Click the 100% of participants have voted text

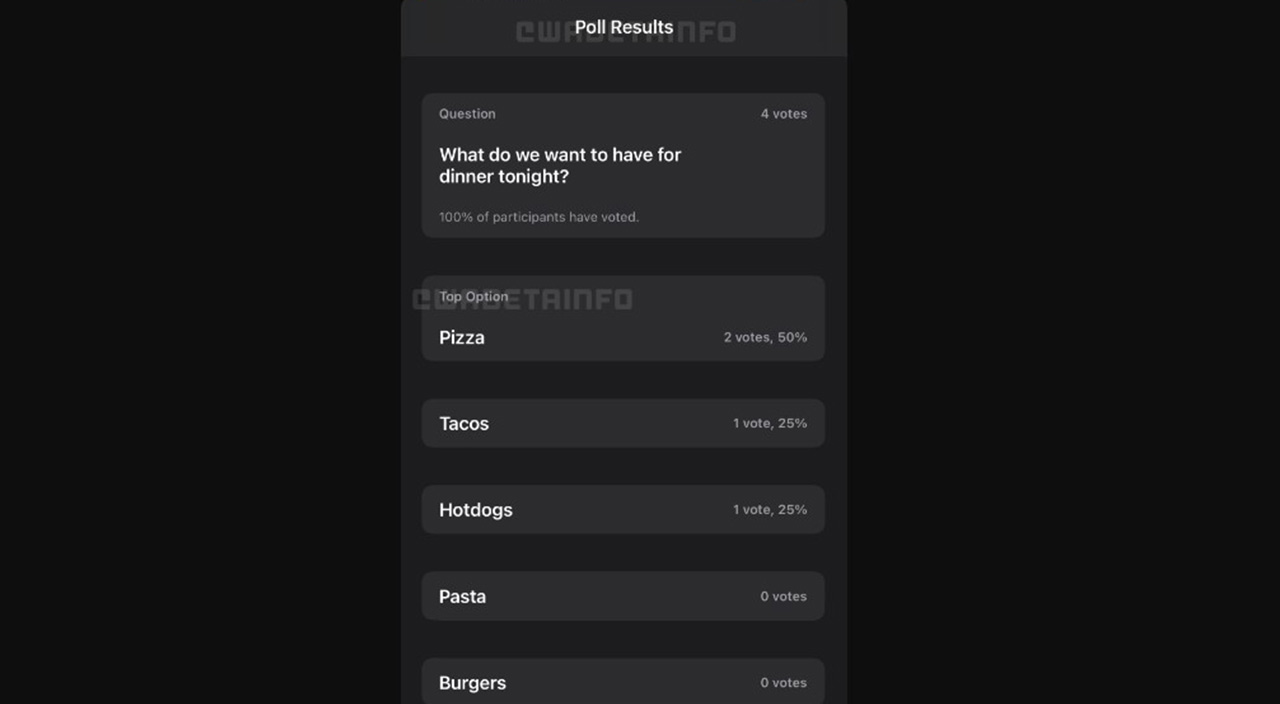tap(539, 217)
